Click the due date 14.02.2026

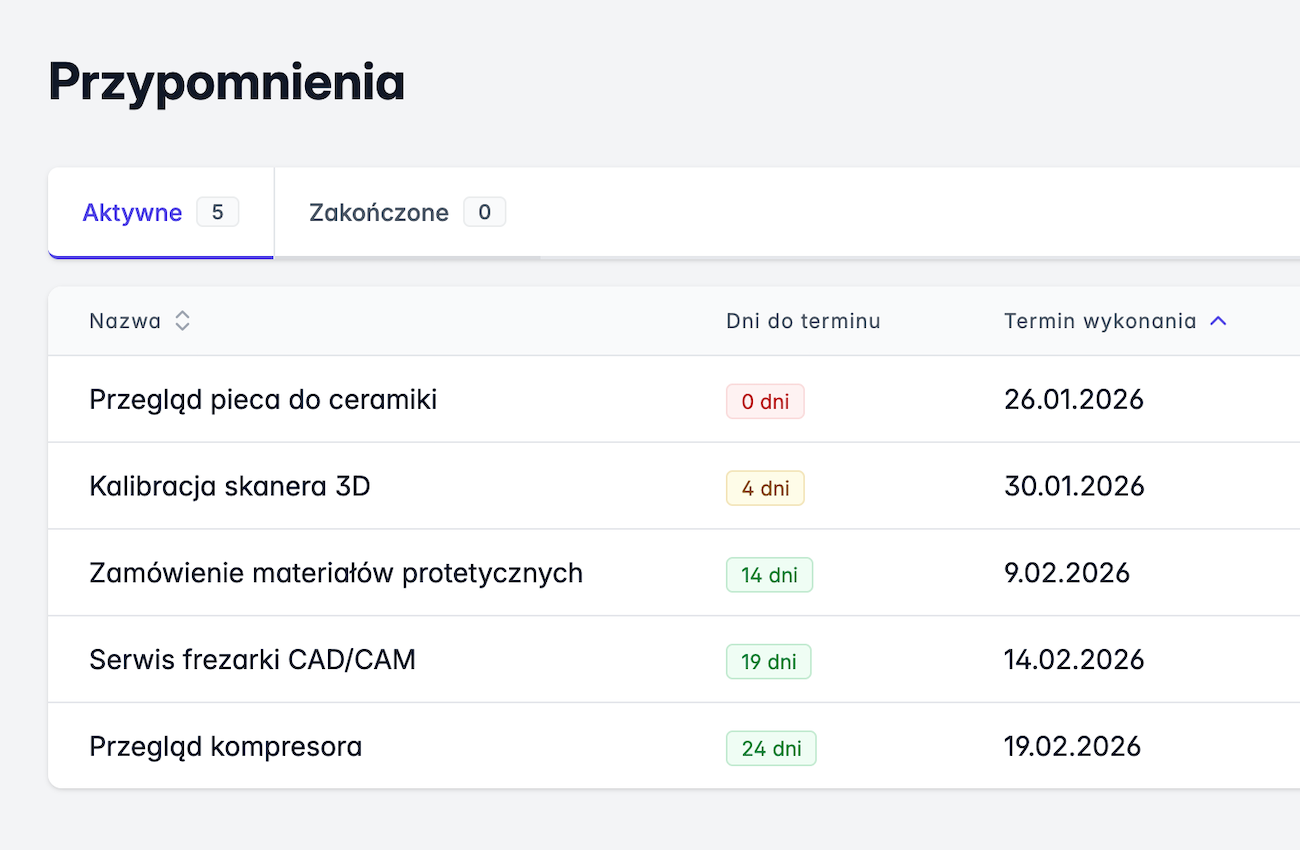pyautogui.click(x=1073, y=661)
